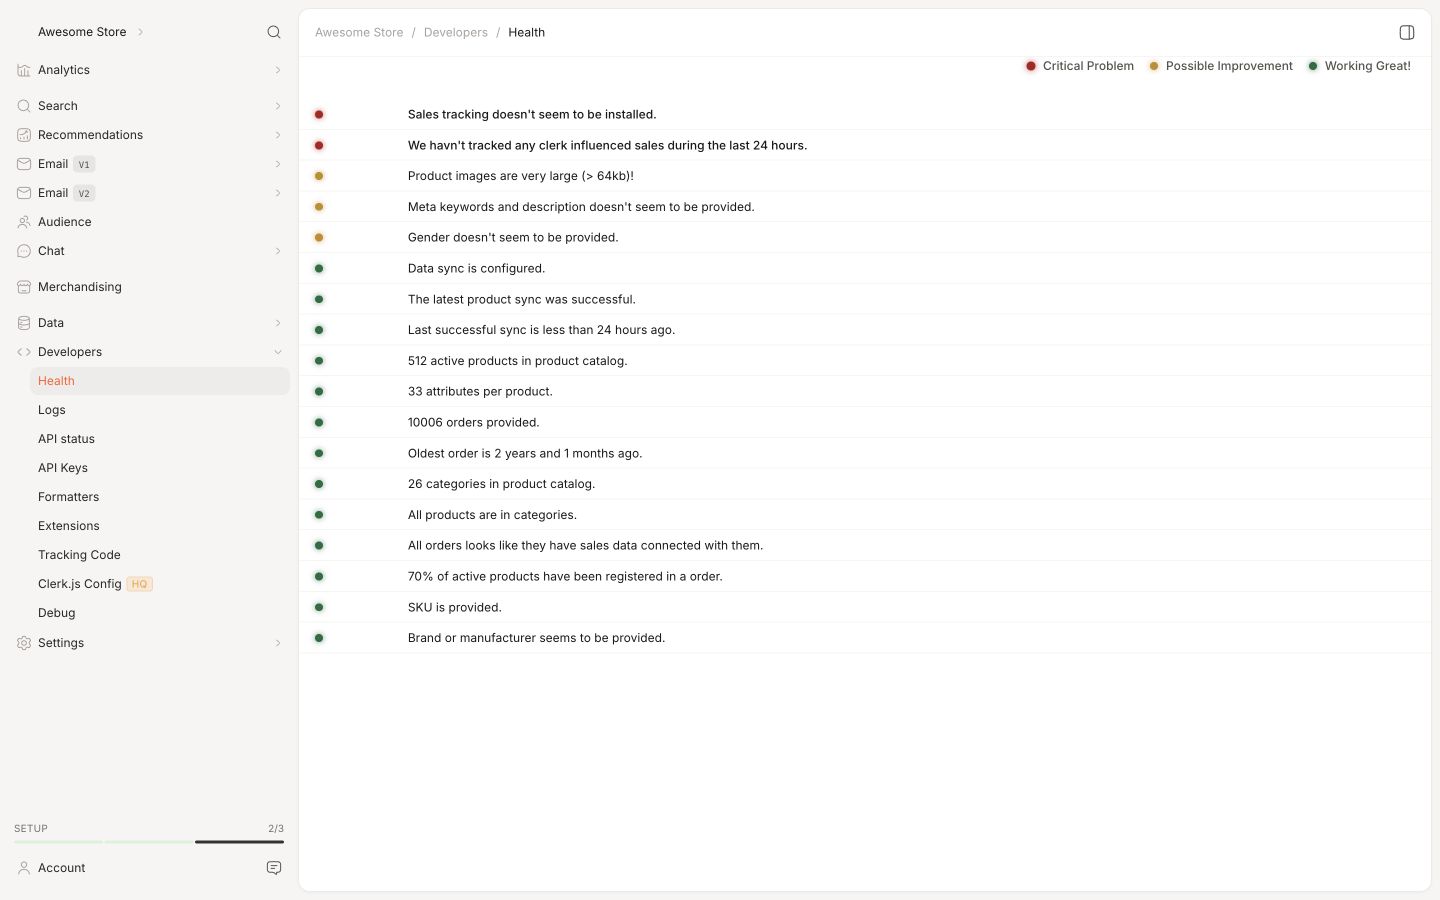Collapse the Developers section chevron
Image resolution: width=1440 pixels, height=900 pixels.
(278, 352)
